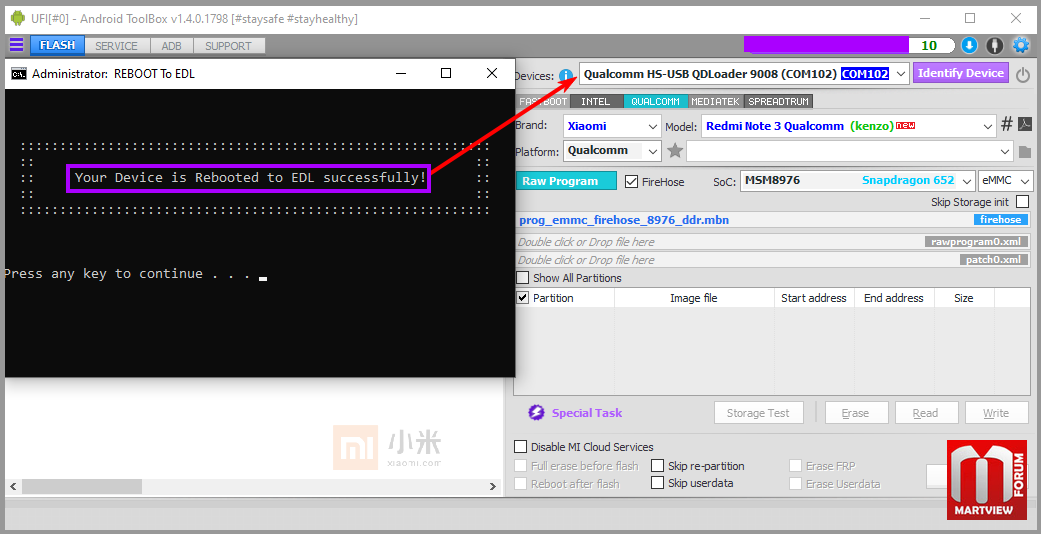Click the counter value 10
This screenshot has height=534, width=1041.
pos(929,45)
